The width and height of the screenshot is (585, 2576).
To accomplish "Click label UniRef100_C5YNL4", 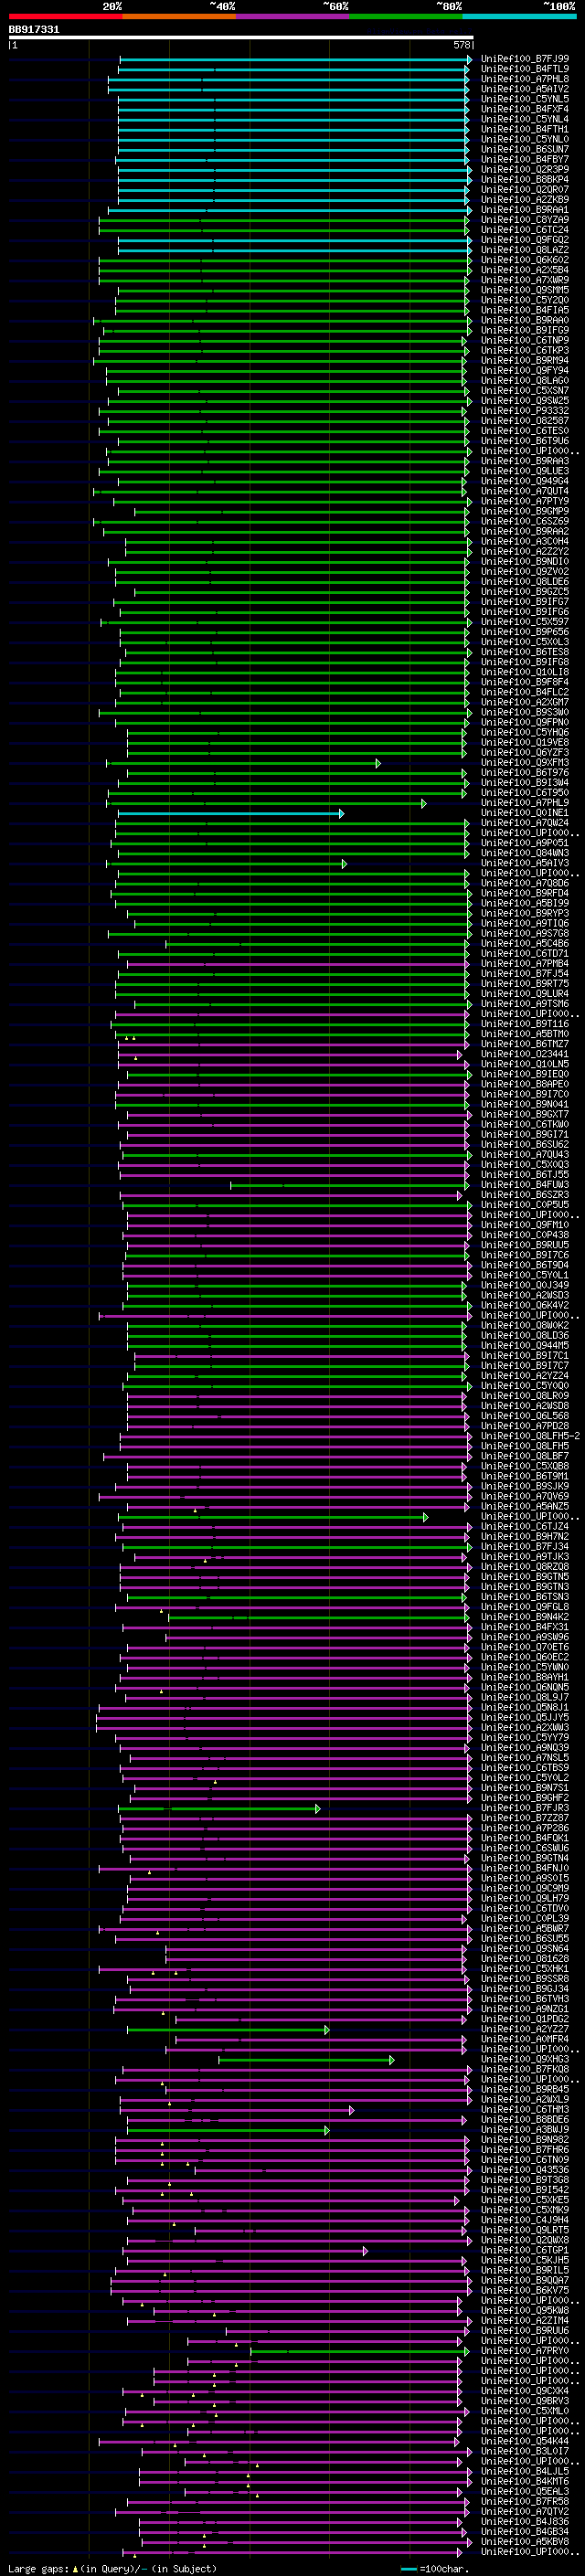I will pos(525,119).
